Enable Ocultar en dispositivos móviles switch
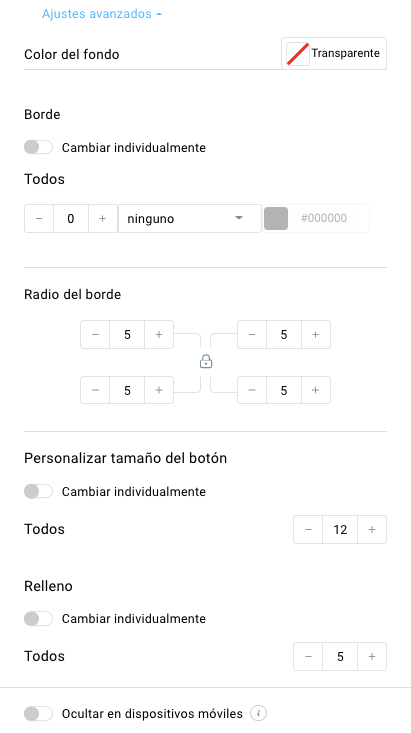Screen dimensions: 411x733 (38, 714)
